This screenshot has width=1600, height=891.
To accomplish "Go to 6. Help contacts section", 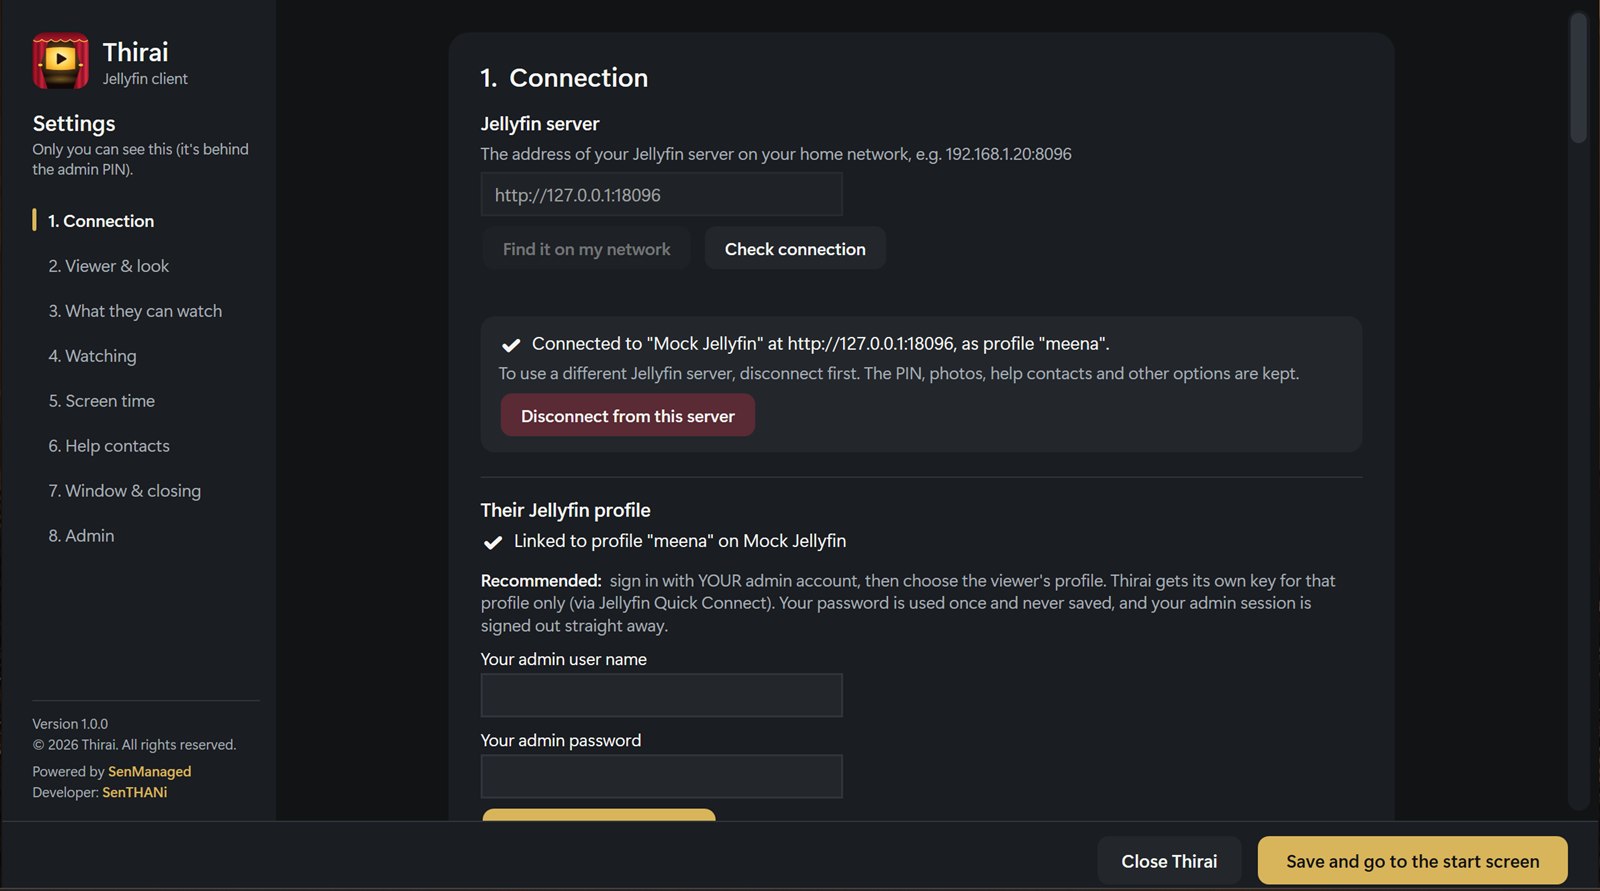I will (109, 446).
